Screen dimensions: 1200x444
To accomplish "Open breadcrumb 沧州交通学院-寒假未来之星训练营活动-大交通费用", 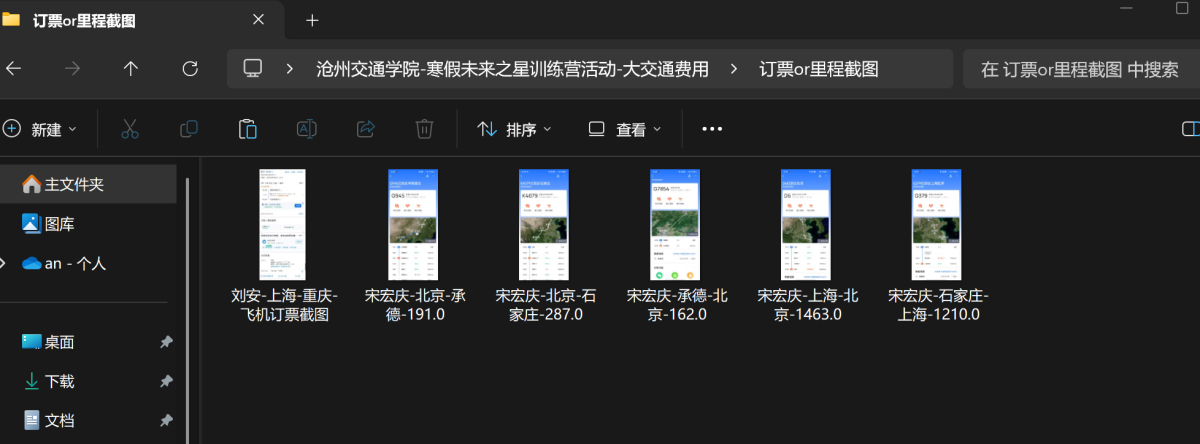I will [x=512, y=69].
